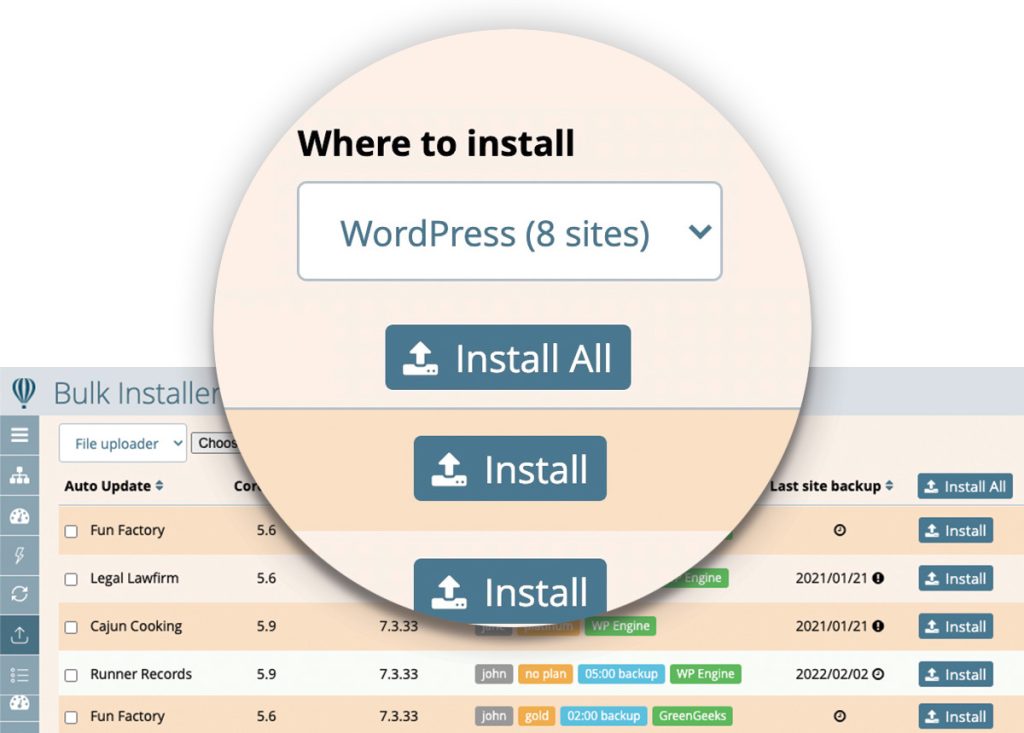Click the '05:00 backup' blue tag

621,674
